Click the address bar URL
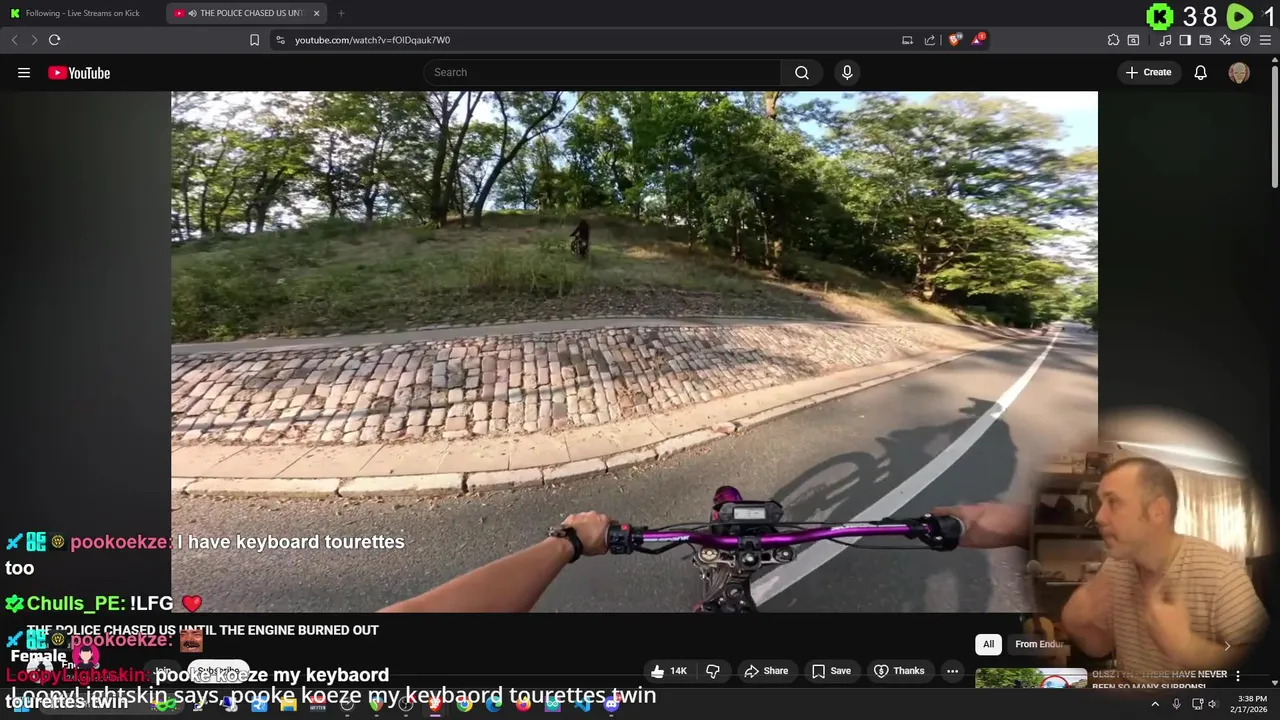1280x720 pixels. pyautogui.click(x=372, y=40)
